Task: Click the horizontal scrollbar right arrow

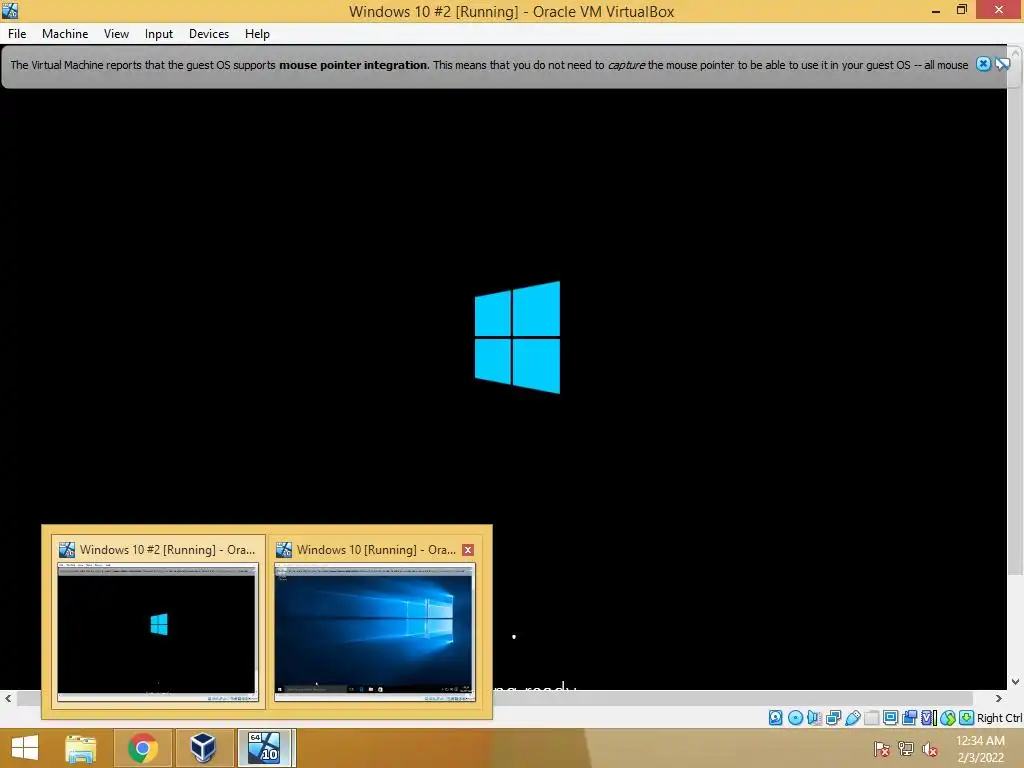Action: tap(999, 698)
